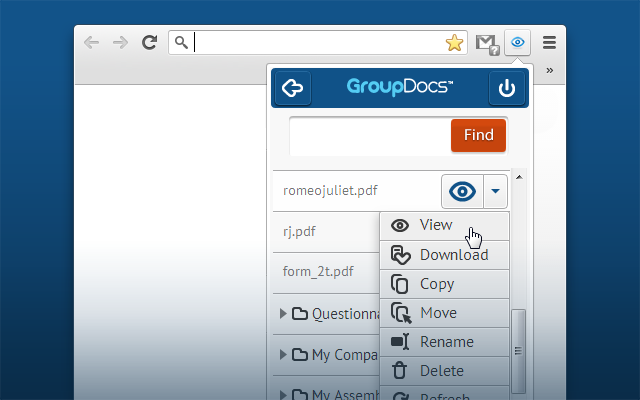Open the Questionnaires folder name

(346, 314)
